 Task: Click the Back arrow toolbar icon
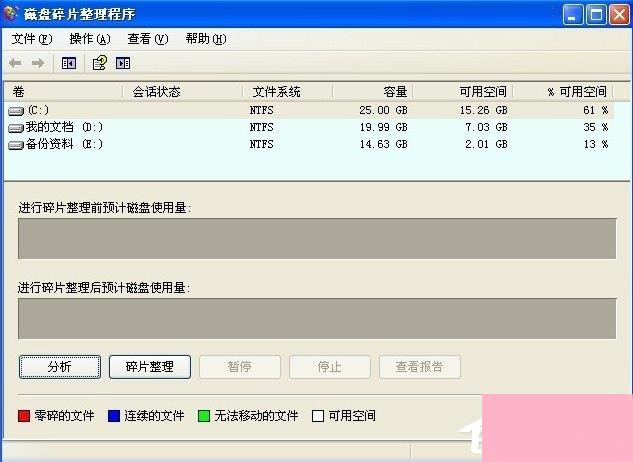pyautogui.click(x=15, y=63)
